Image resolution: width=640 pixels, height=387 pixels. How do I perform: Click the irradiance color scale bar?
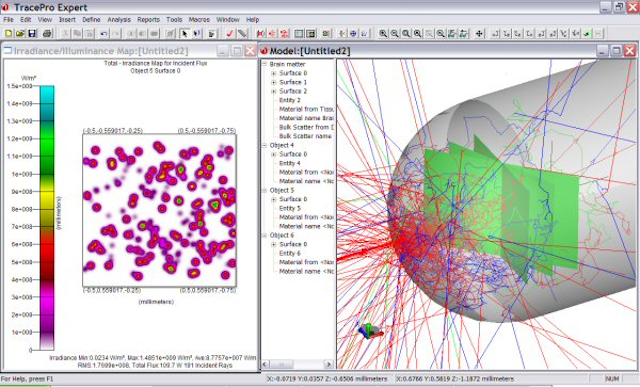pos(47,218)
